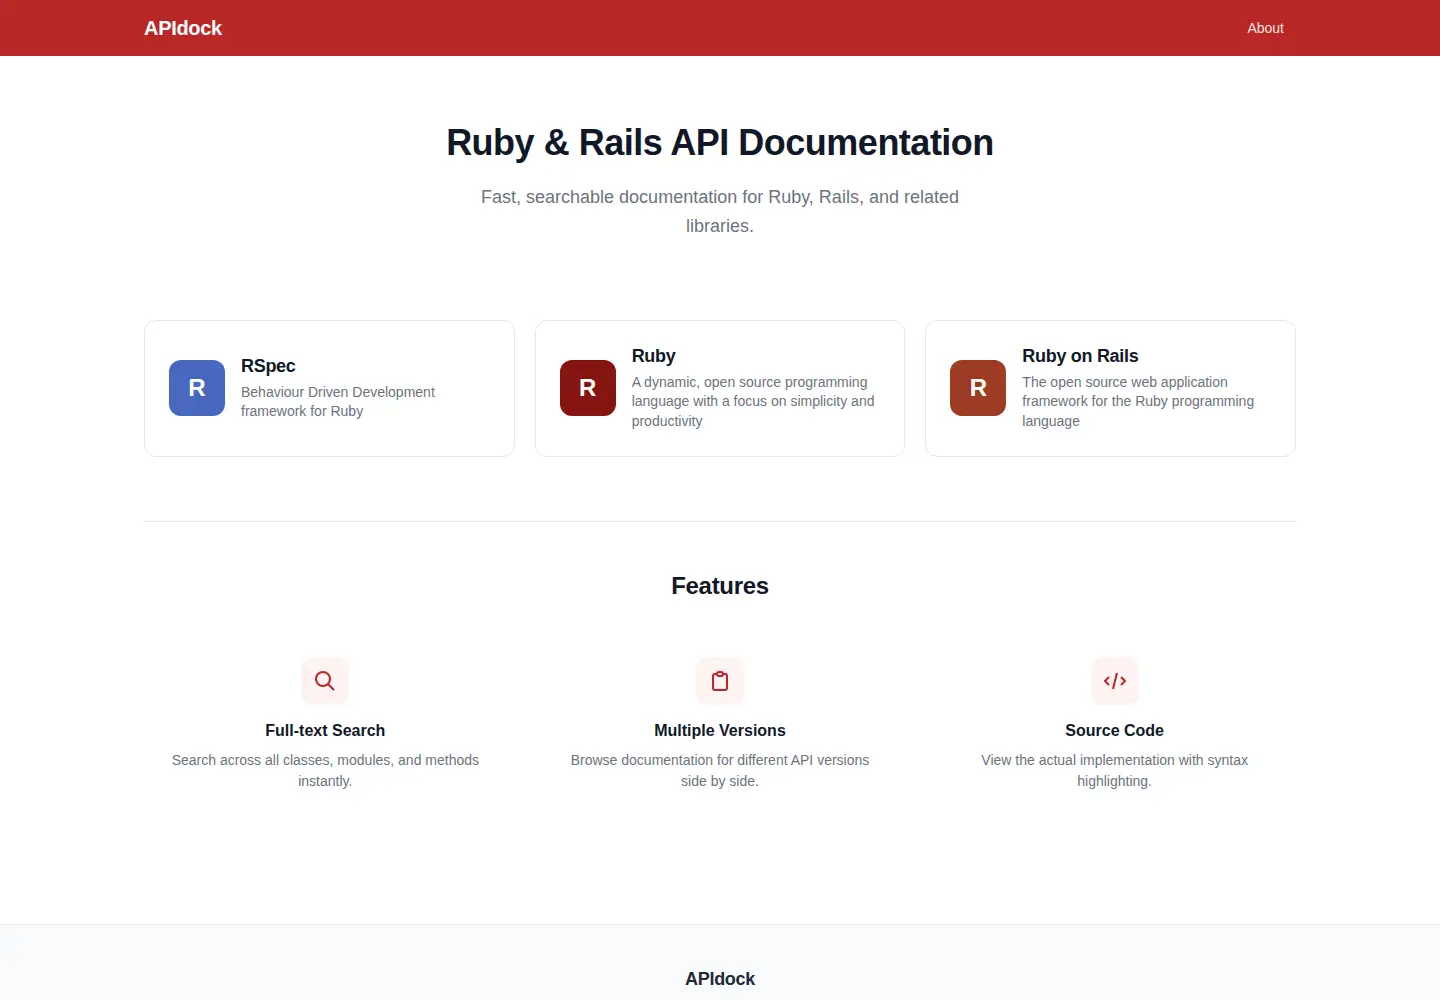Click 'A dynamic, open source programming' description

(x=753, y=401)
